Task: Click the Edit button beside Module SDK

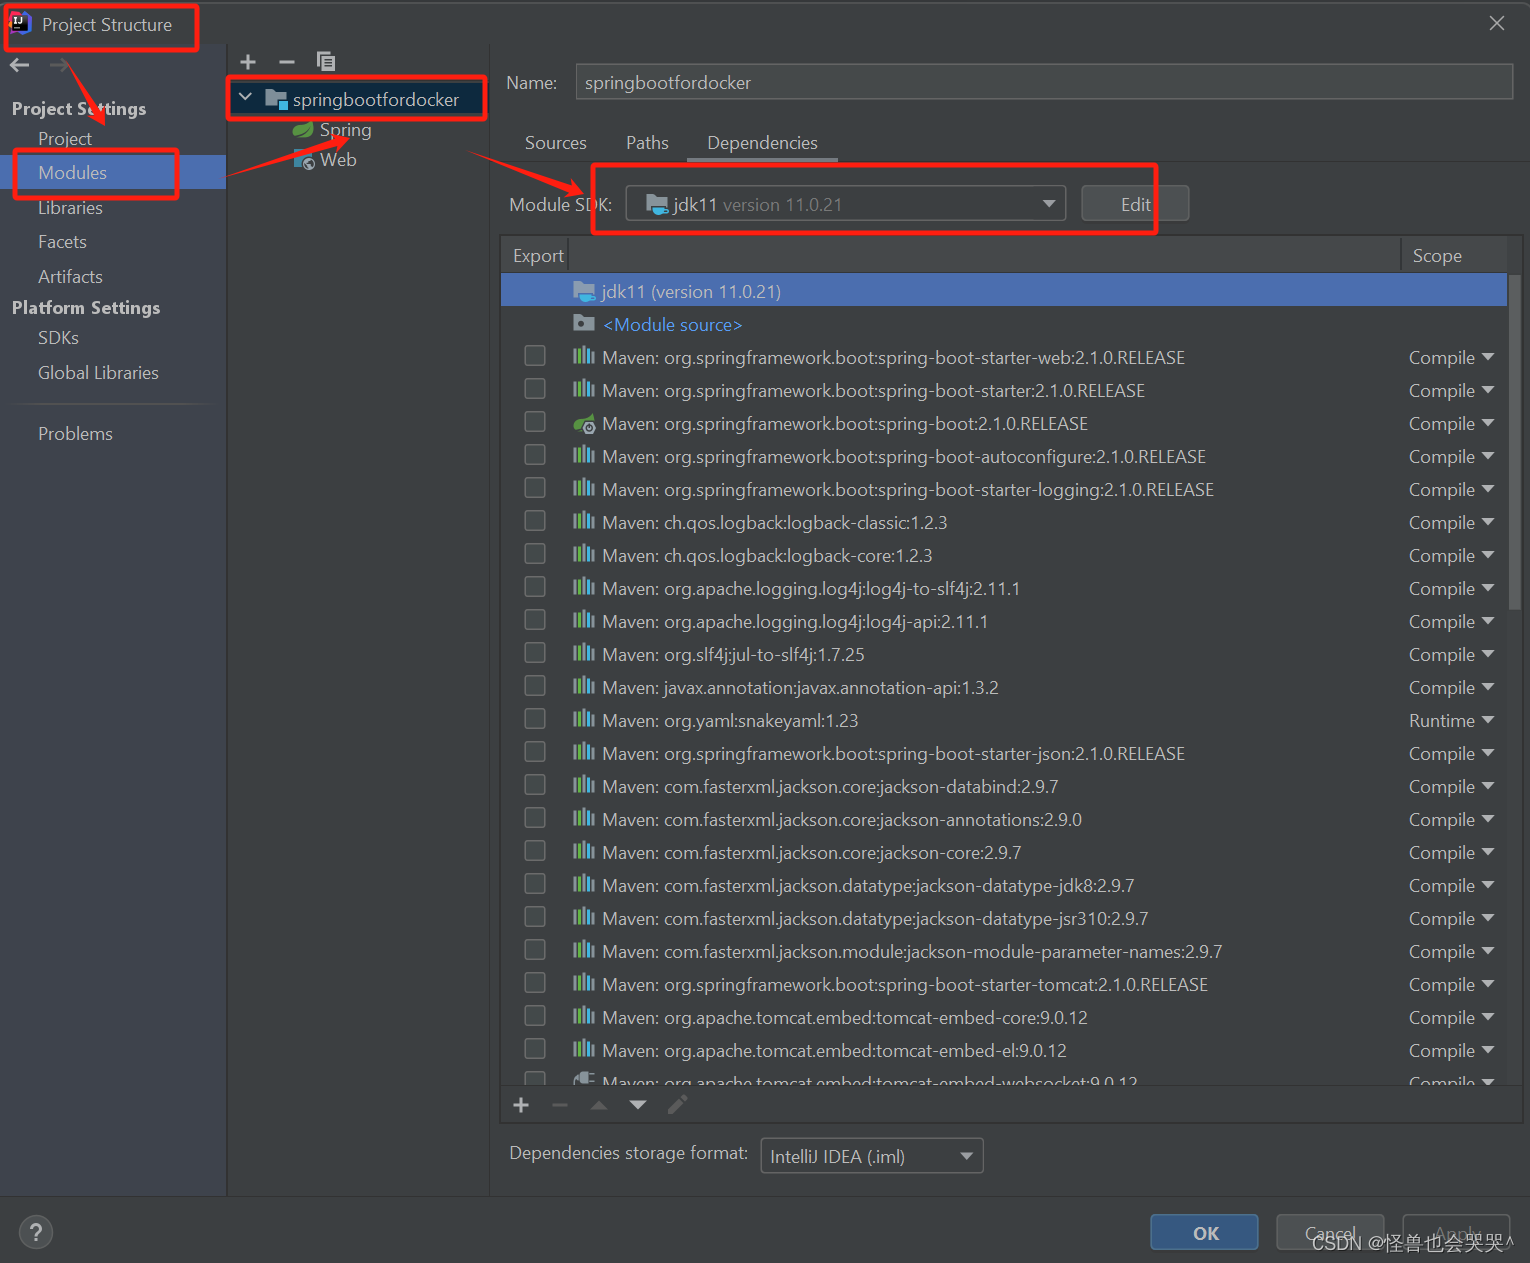Action: tap(1134, 203)
